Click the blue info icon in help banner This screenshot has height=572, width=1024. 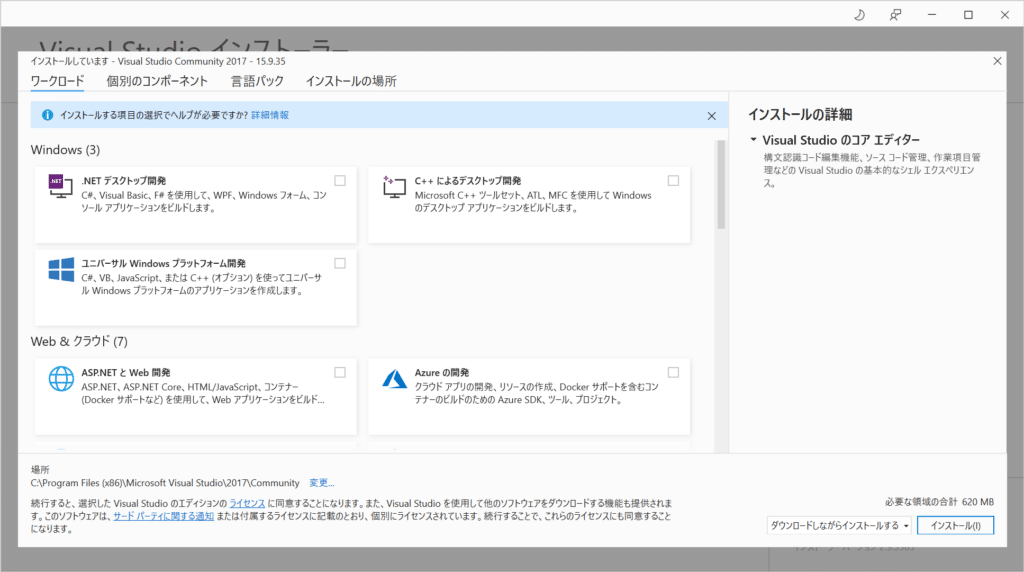coord(46,115)
